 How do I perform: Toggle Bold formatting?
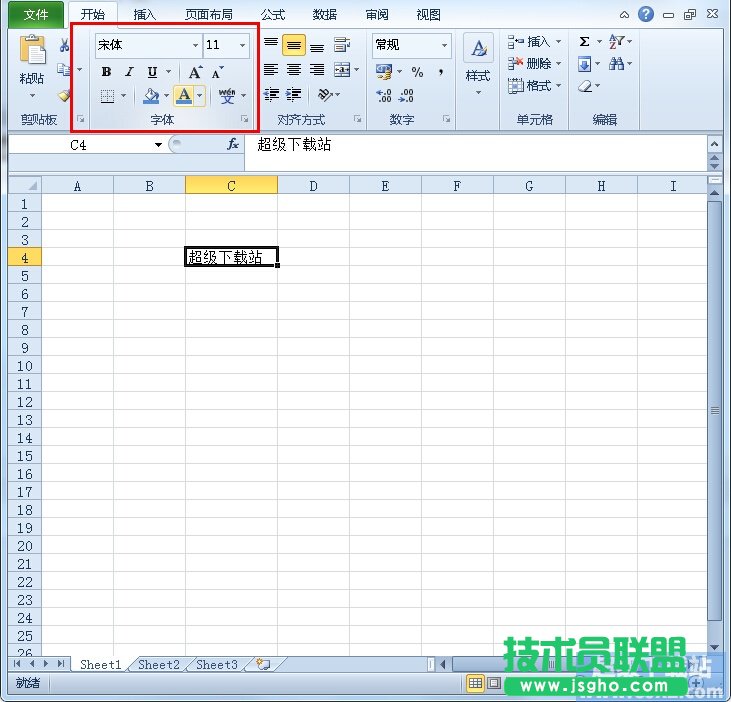[106, 72]
